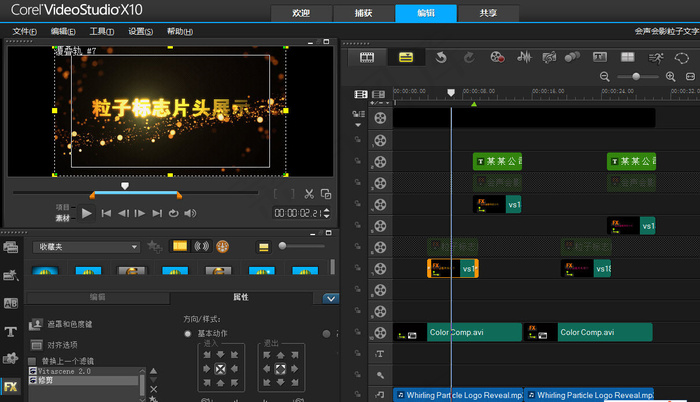Click the timeline zoom slider handle
Viewport: 700px width, 402px height.
tap(635, 77)
